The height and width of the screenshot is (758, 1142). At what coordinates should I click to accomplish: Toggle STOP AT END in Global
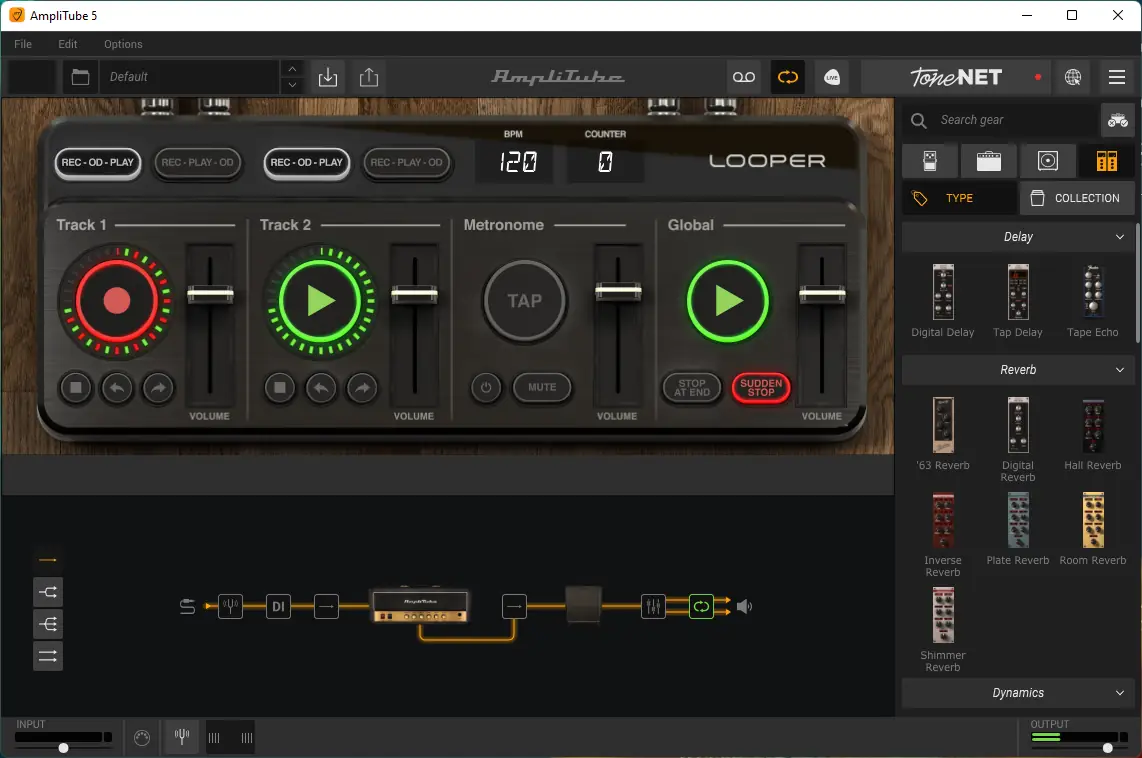(692, 387)
